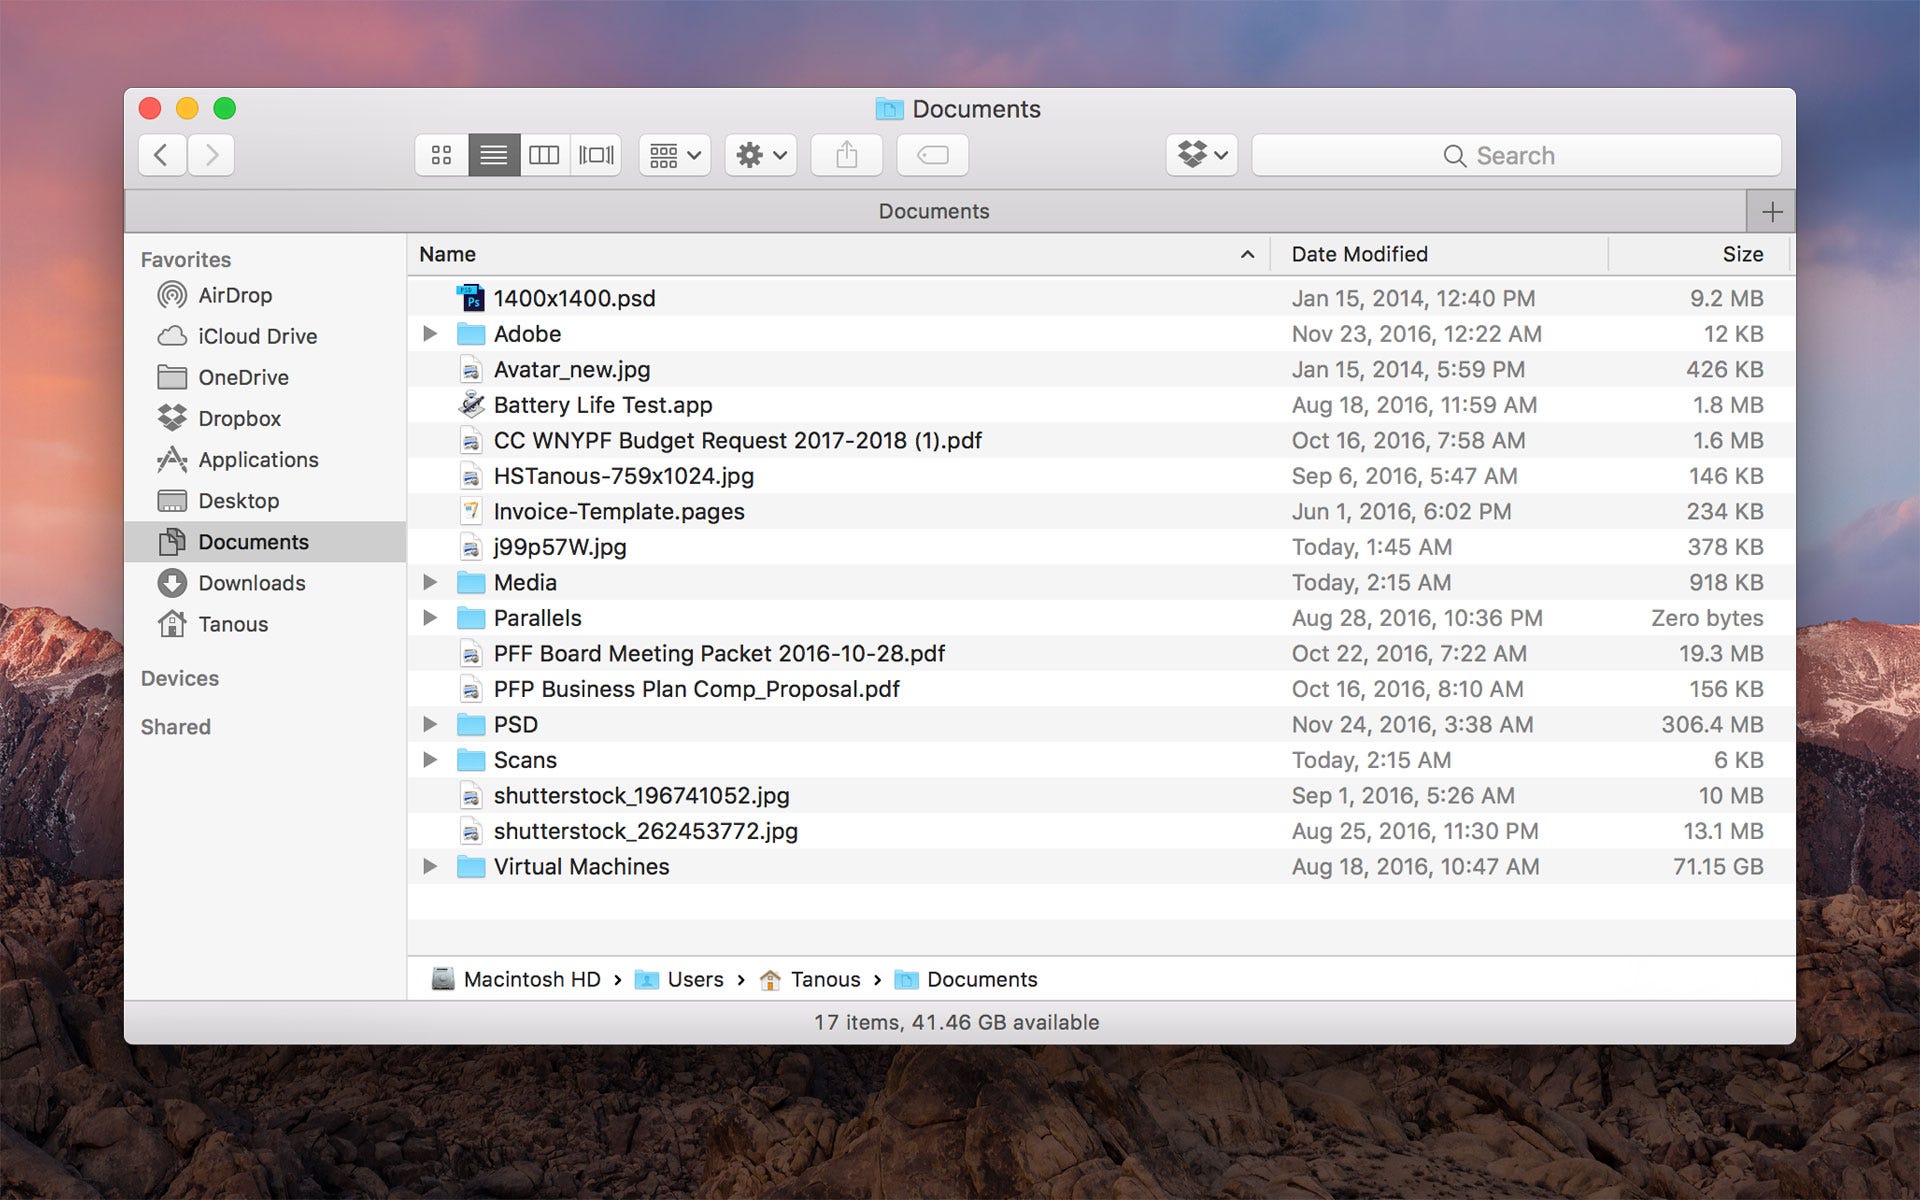Click the Edit Tags button

pos(932,155)
